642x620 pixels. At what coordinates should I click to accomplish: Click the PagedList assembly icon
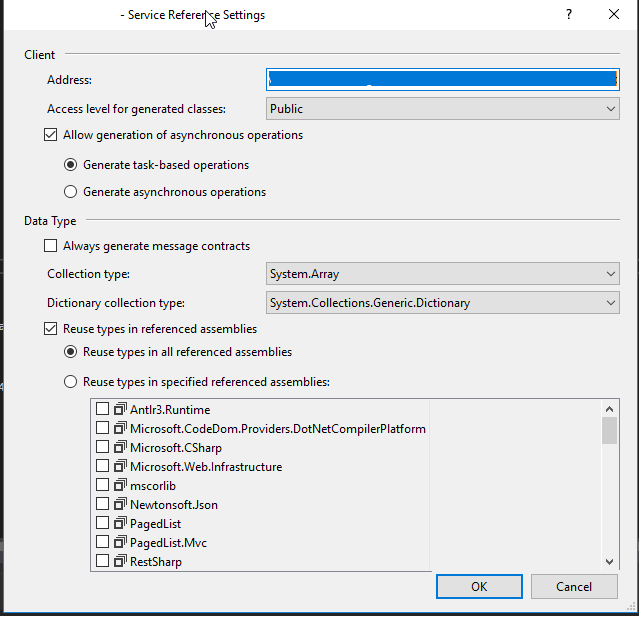click(120, 523)
